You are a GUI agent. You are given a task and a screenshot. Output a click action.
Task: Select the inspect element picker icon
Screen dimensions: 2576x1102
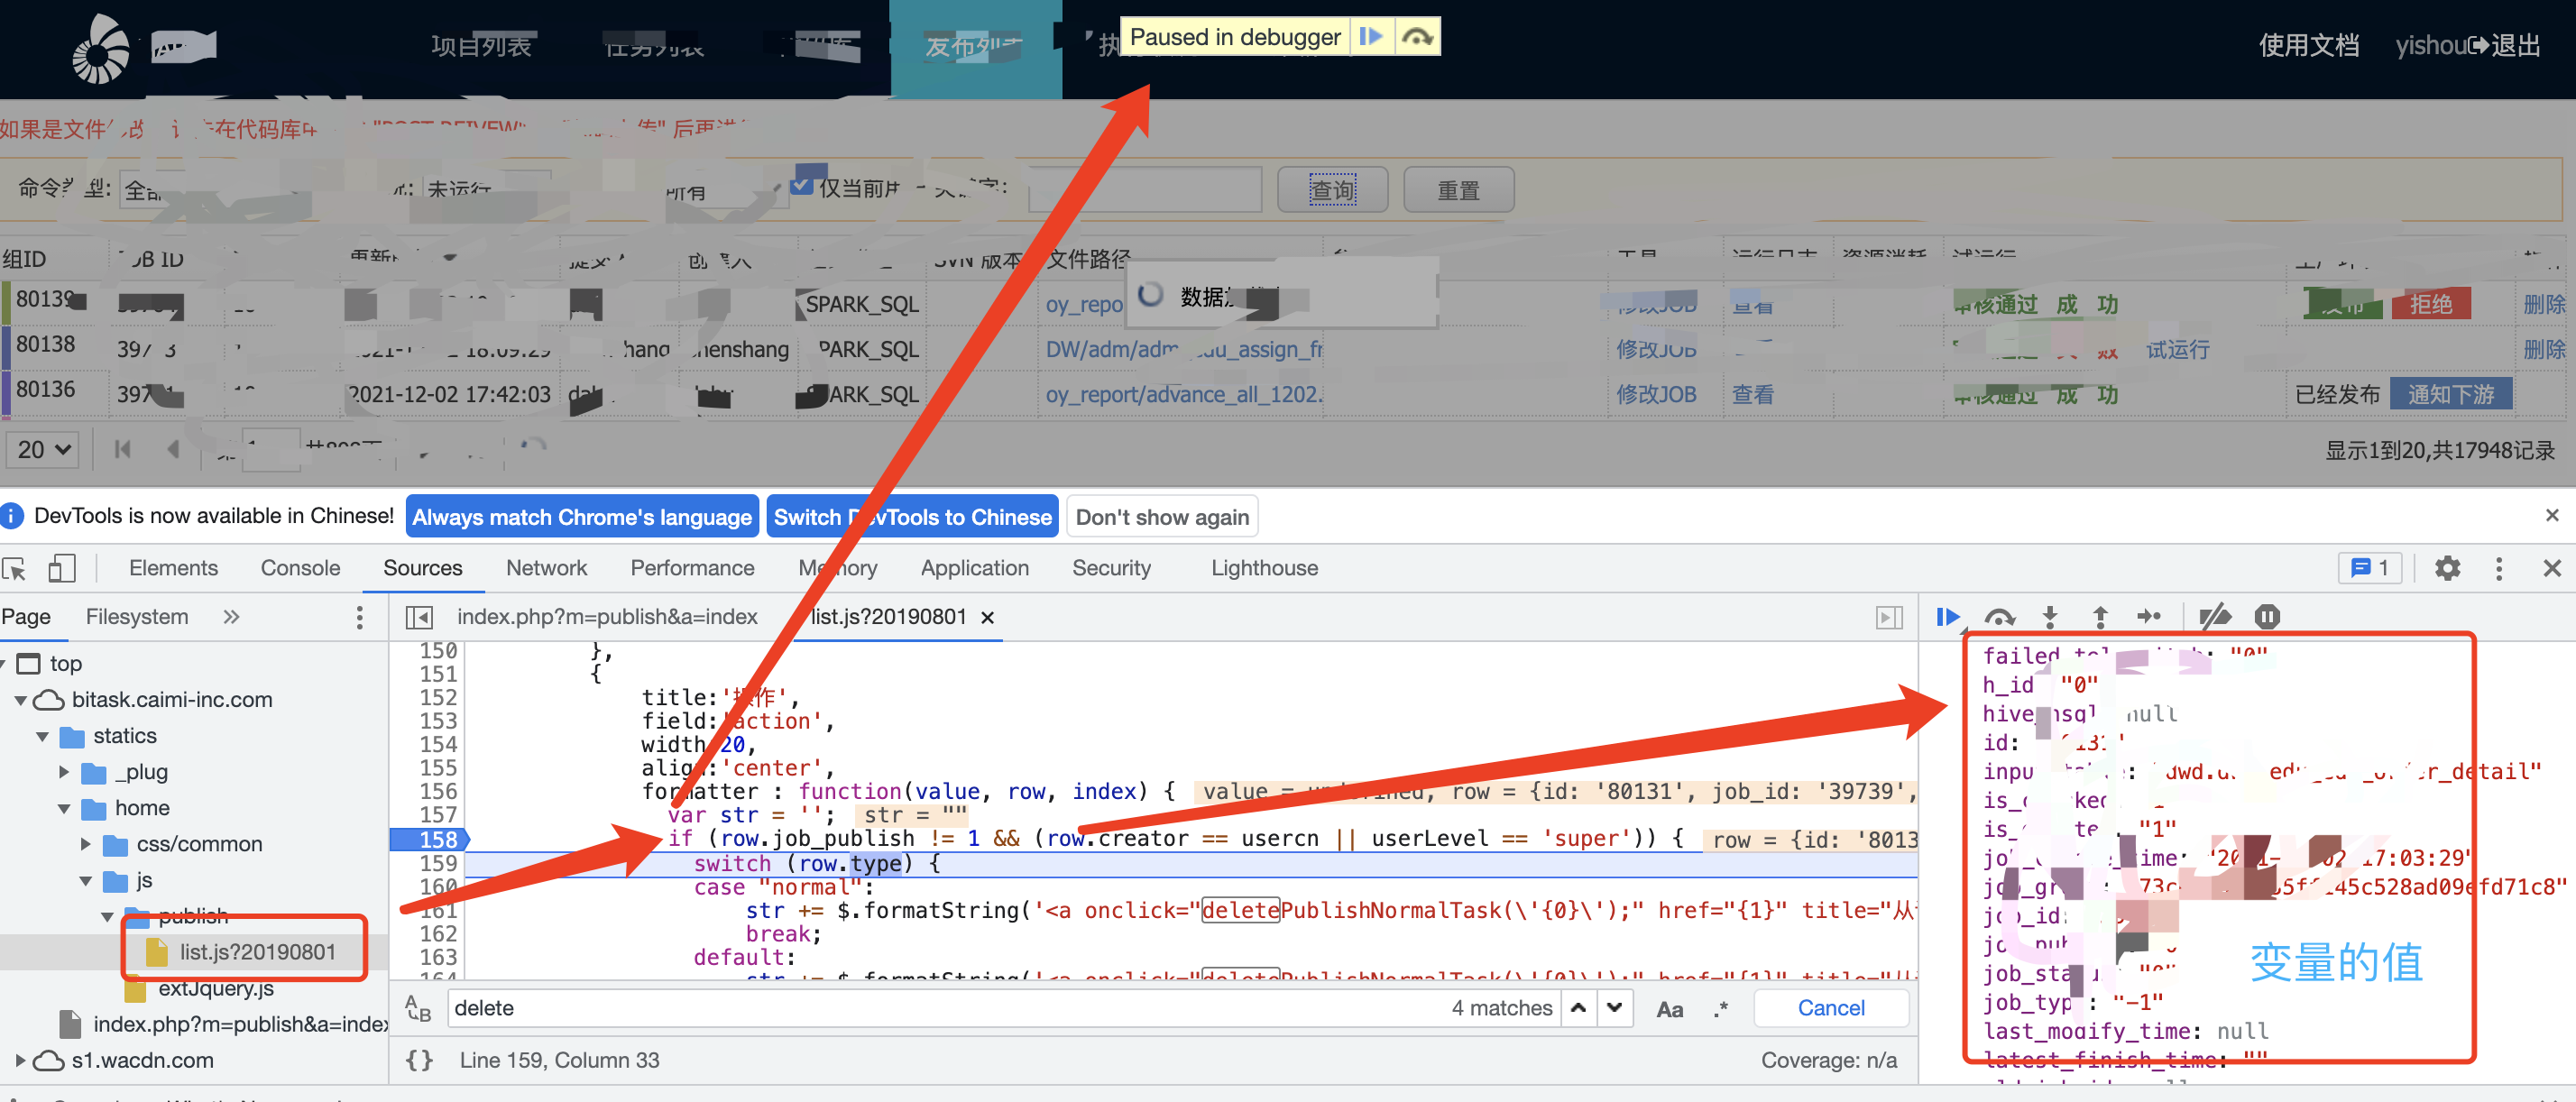(15, 568)
